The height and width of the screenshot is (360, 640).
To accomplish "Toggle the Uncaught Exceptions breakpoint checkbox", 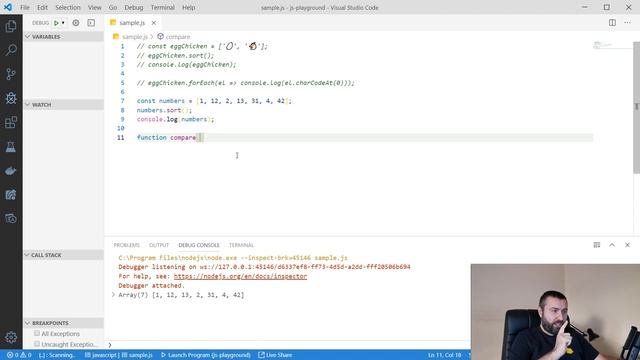I will pos(37,344).
